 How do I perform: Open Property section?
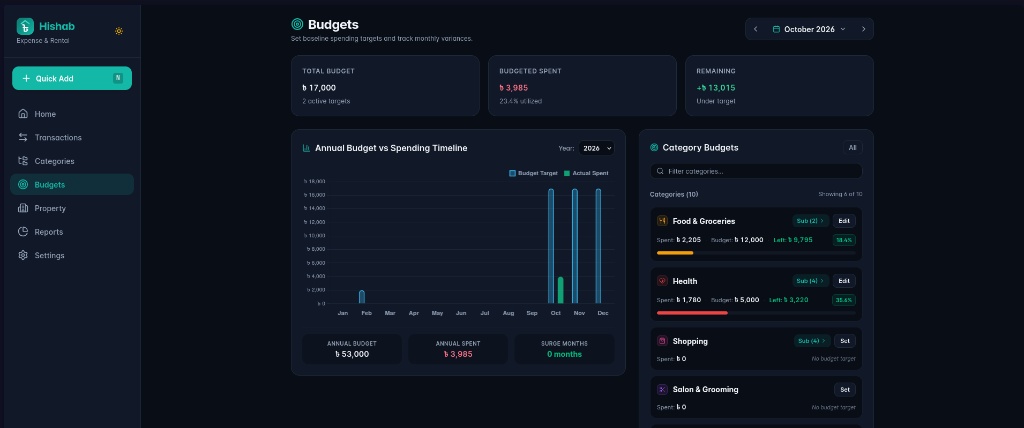click(x=72, y=208)
